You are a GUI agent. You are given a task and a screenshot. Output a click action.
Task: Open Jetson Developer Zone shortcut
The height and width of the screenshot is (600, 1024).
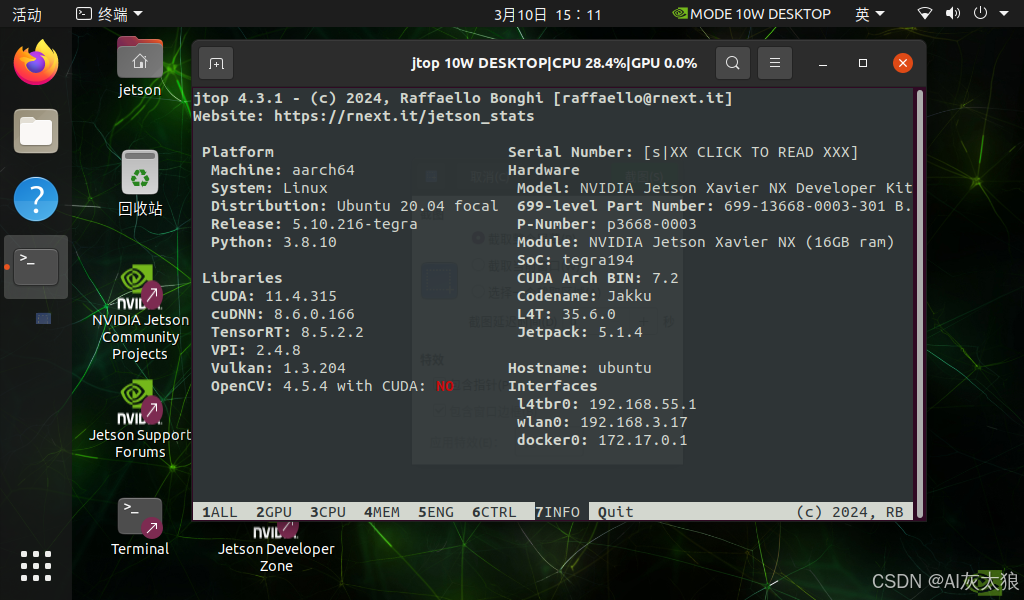tap(276, 547)
